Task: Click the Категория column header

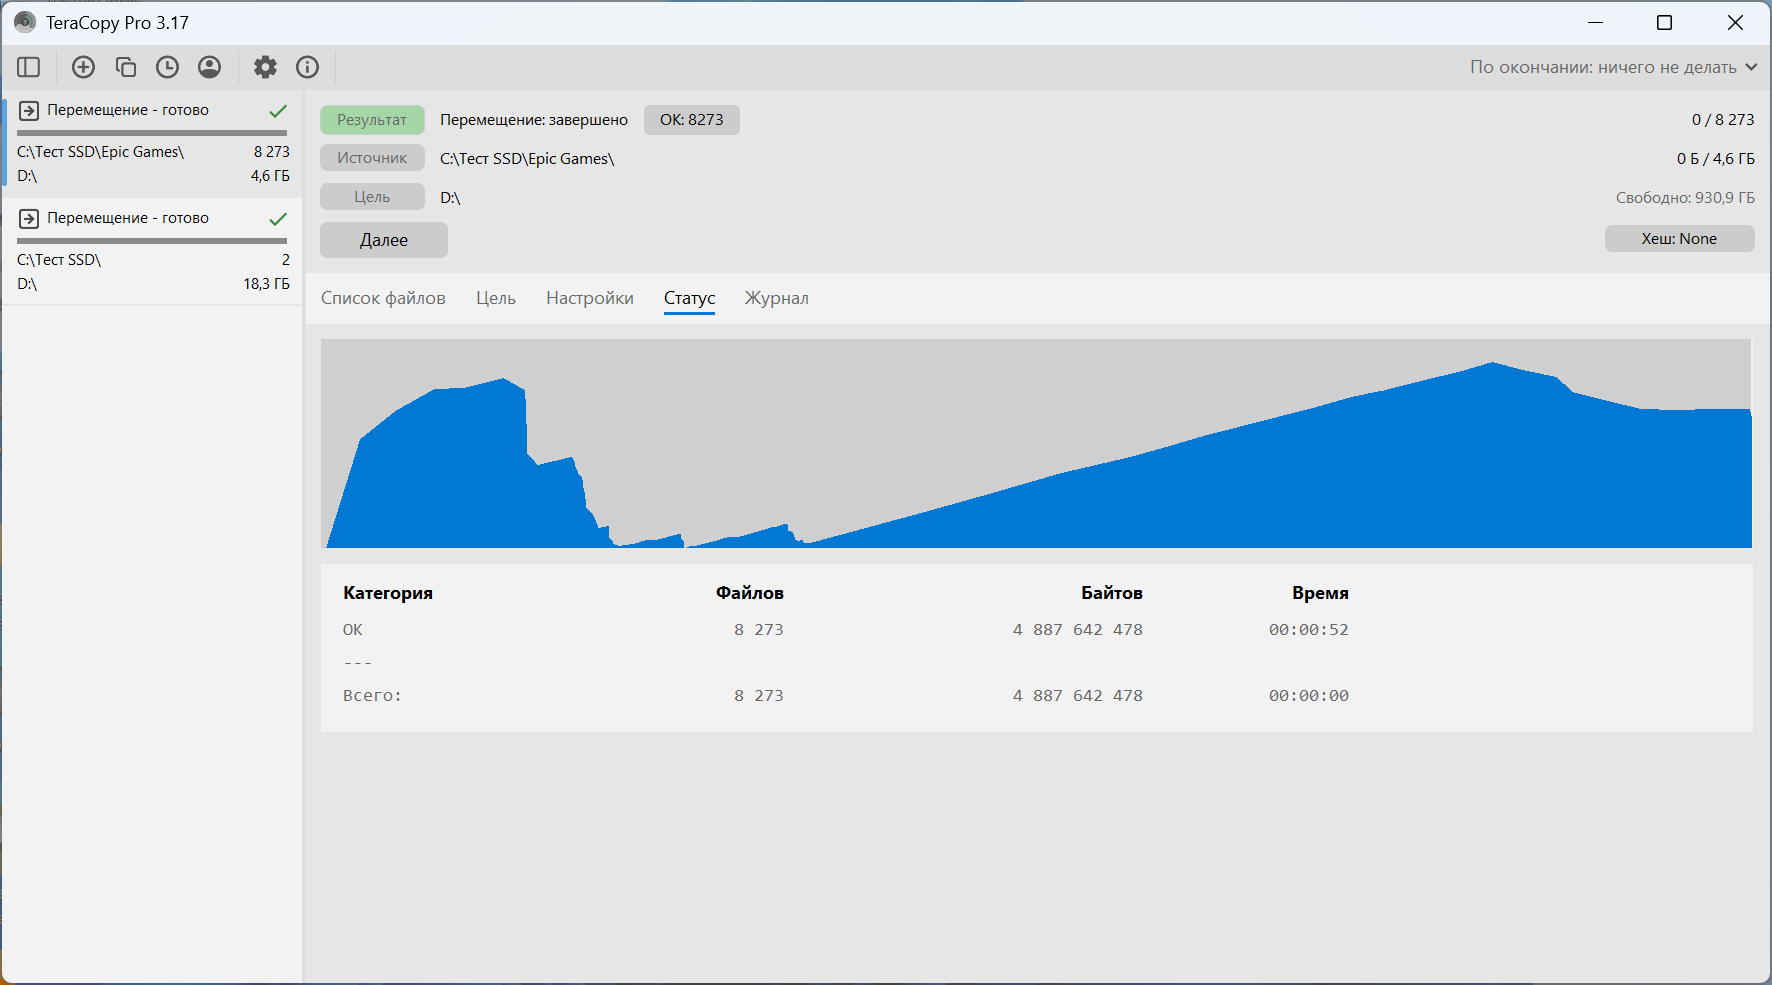Action: [x=388, y=593]
